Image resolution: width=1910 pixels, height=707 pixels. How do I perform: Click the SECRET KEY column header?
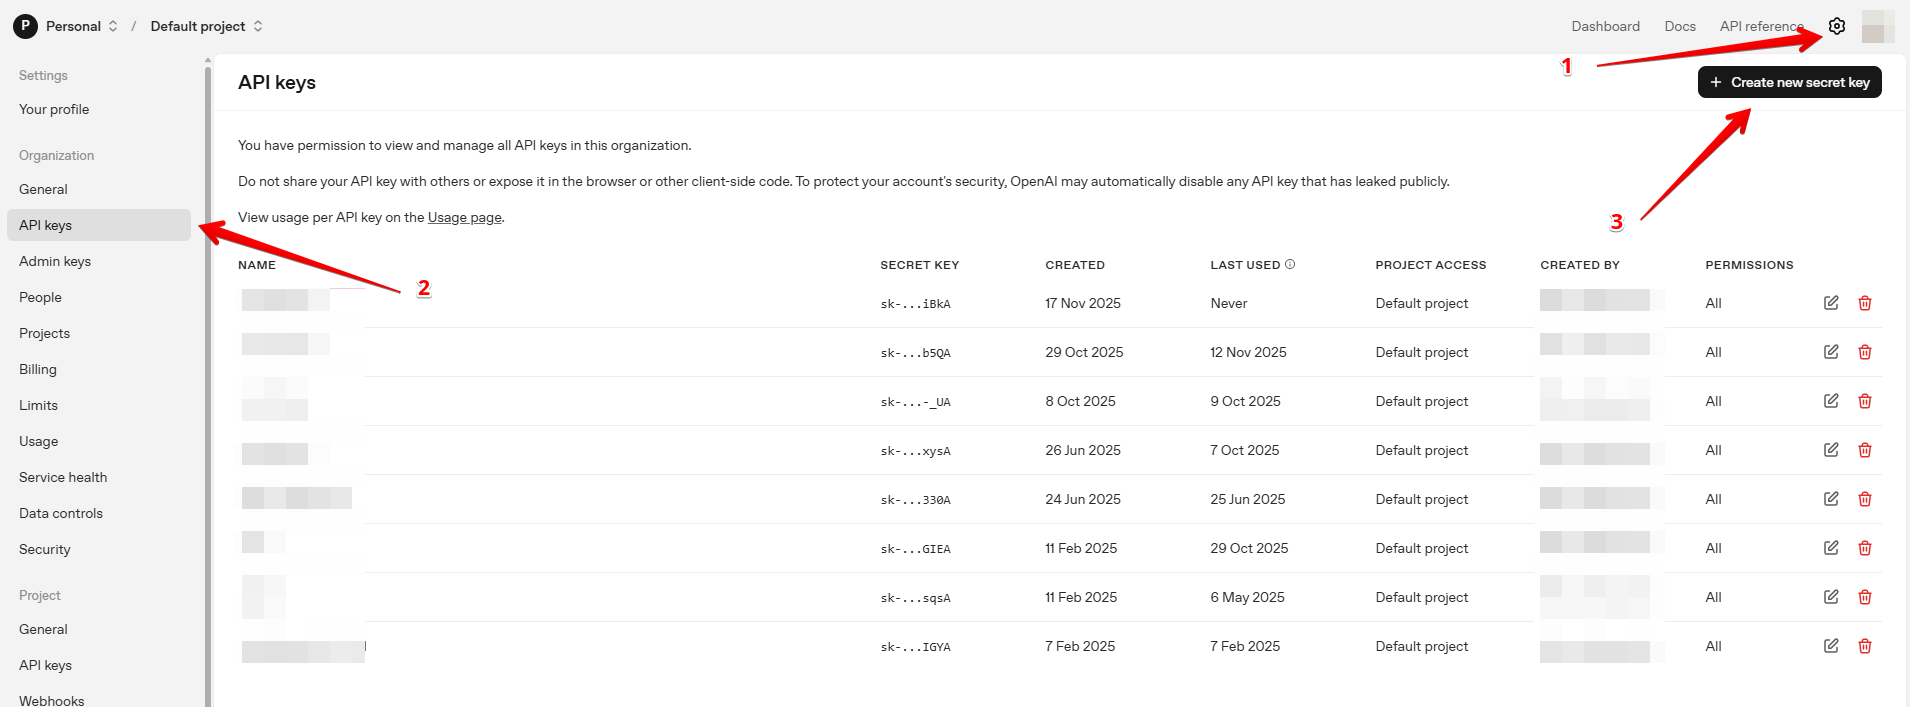919,265
